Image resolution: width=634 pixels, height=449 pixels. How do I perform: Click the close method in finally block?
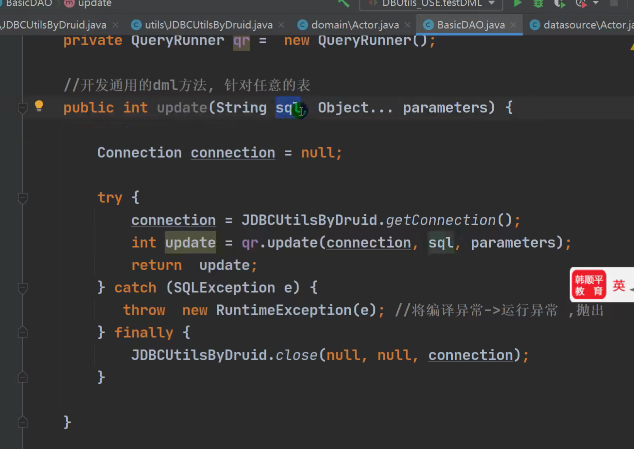point(296,355)
